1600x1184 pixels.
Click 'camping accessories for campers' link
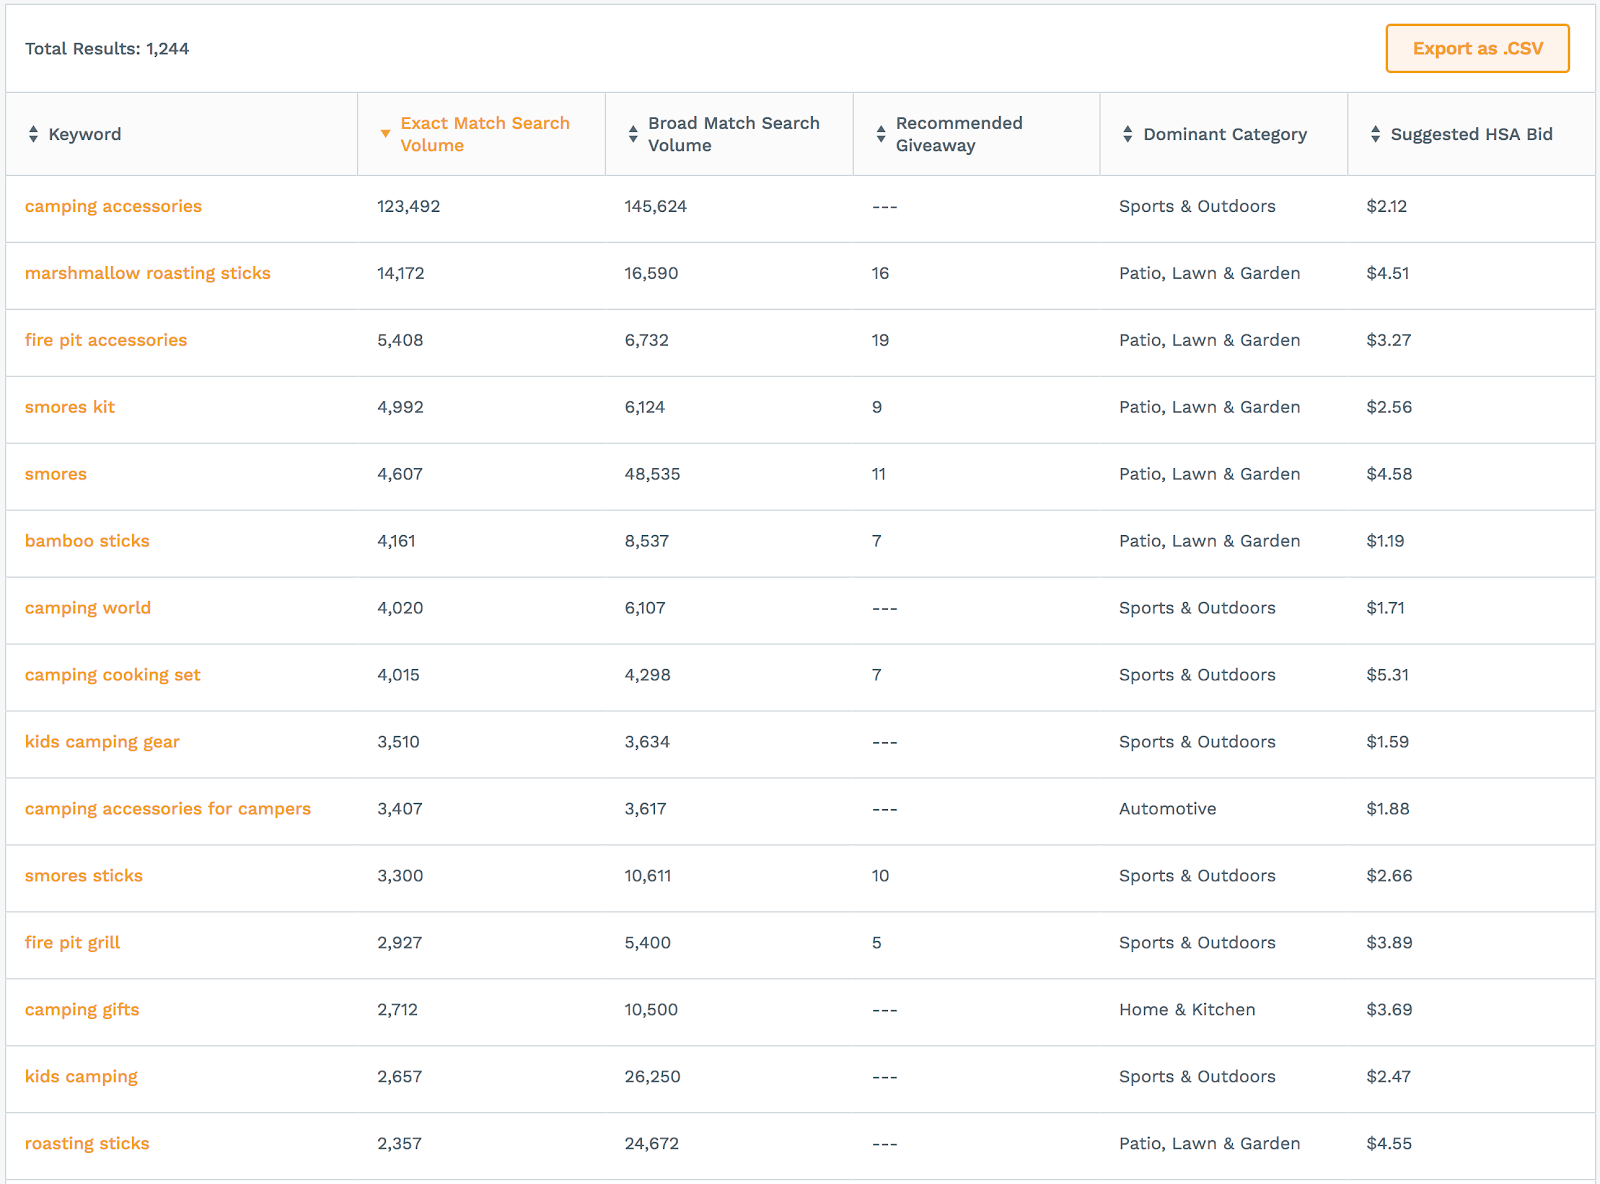pyautogui.click(x=168, y=809)
